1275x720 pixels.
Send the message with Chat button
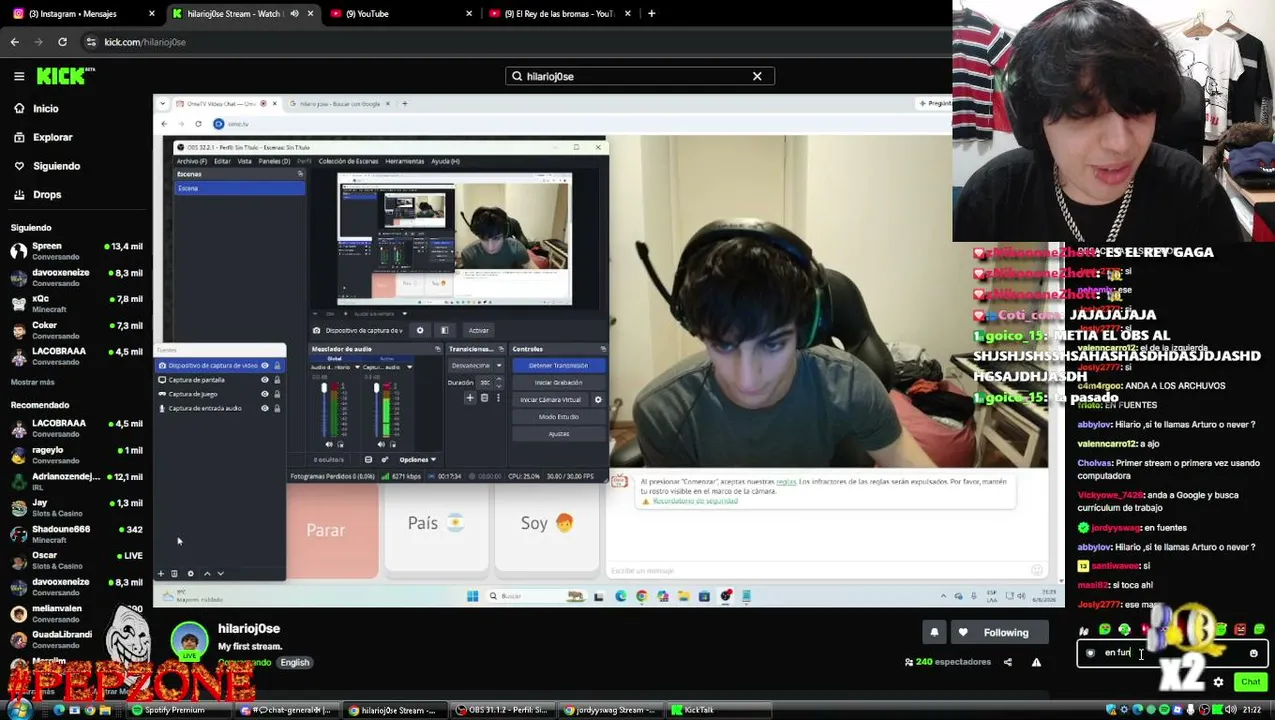click(x=1250, y=682)
